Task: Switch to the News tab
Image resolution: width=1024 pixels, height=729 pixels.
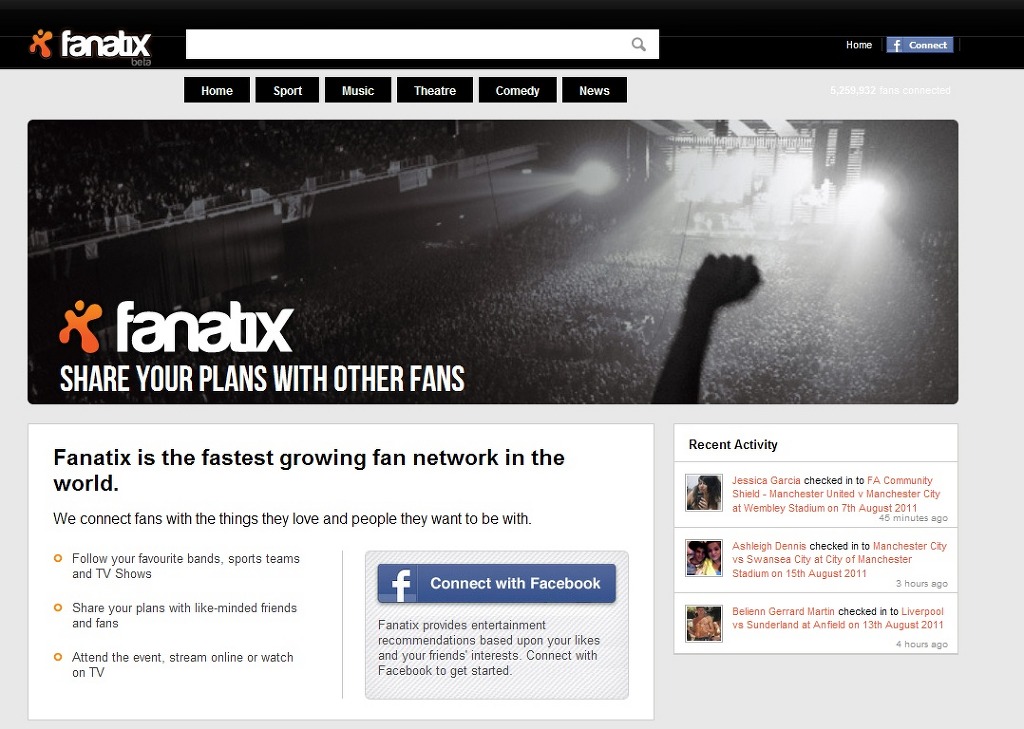Action: click(594, 90)
